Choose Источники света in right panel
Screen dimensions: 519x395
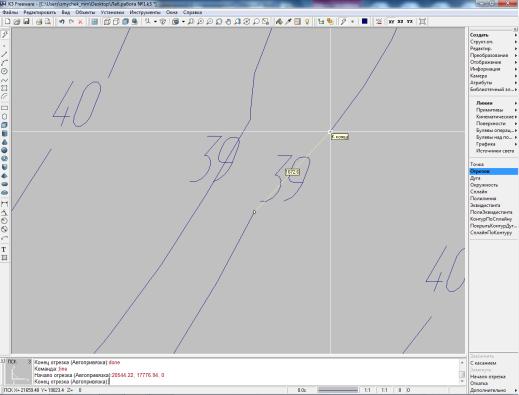coord(495,151)
